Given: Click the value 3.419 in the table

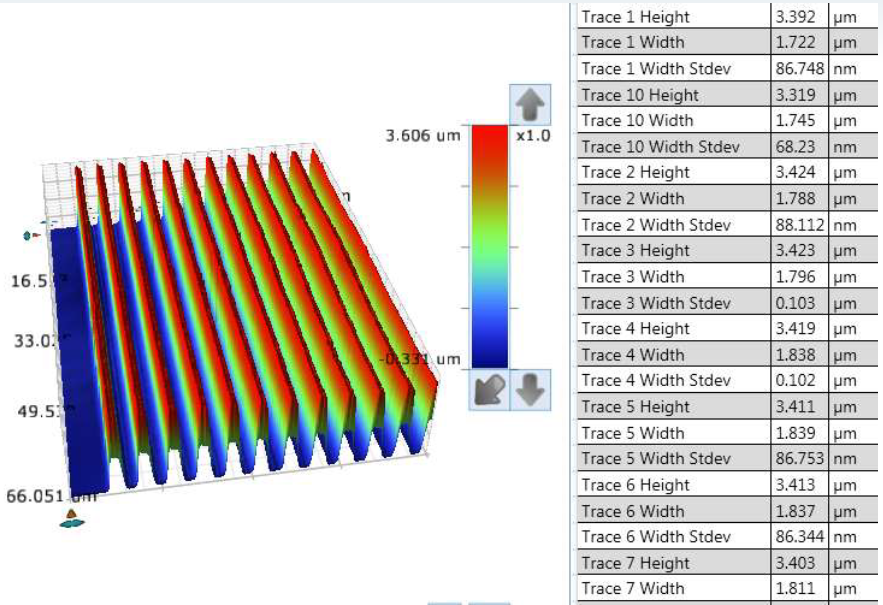Looking at the screenshot, I should coord(795,329).
